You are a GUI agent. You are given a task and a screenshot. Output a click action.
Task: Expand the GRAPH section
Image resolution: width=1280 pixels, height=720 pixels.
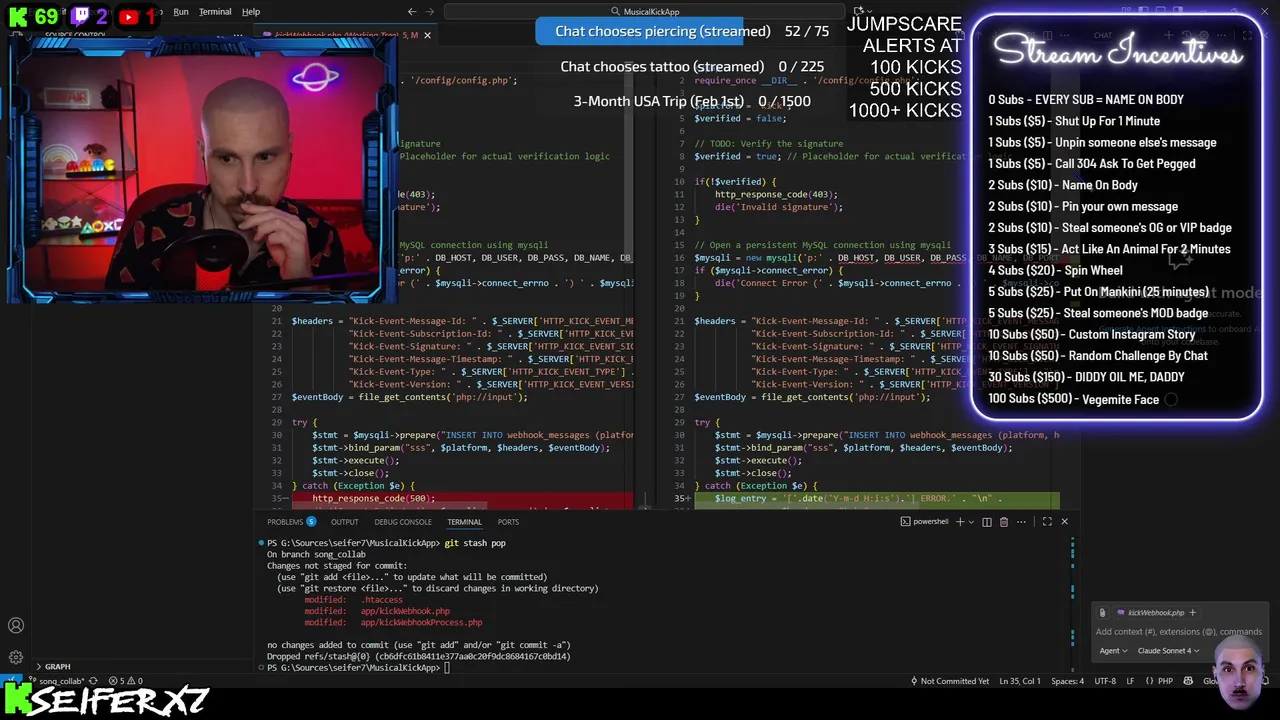tap(57, 667)
